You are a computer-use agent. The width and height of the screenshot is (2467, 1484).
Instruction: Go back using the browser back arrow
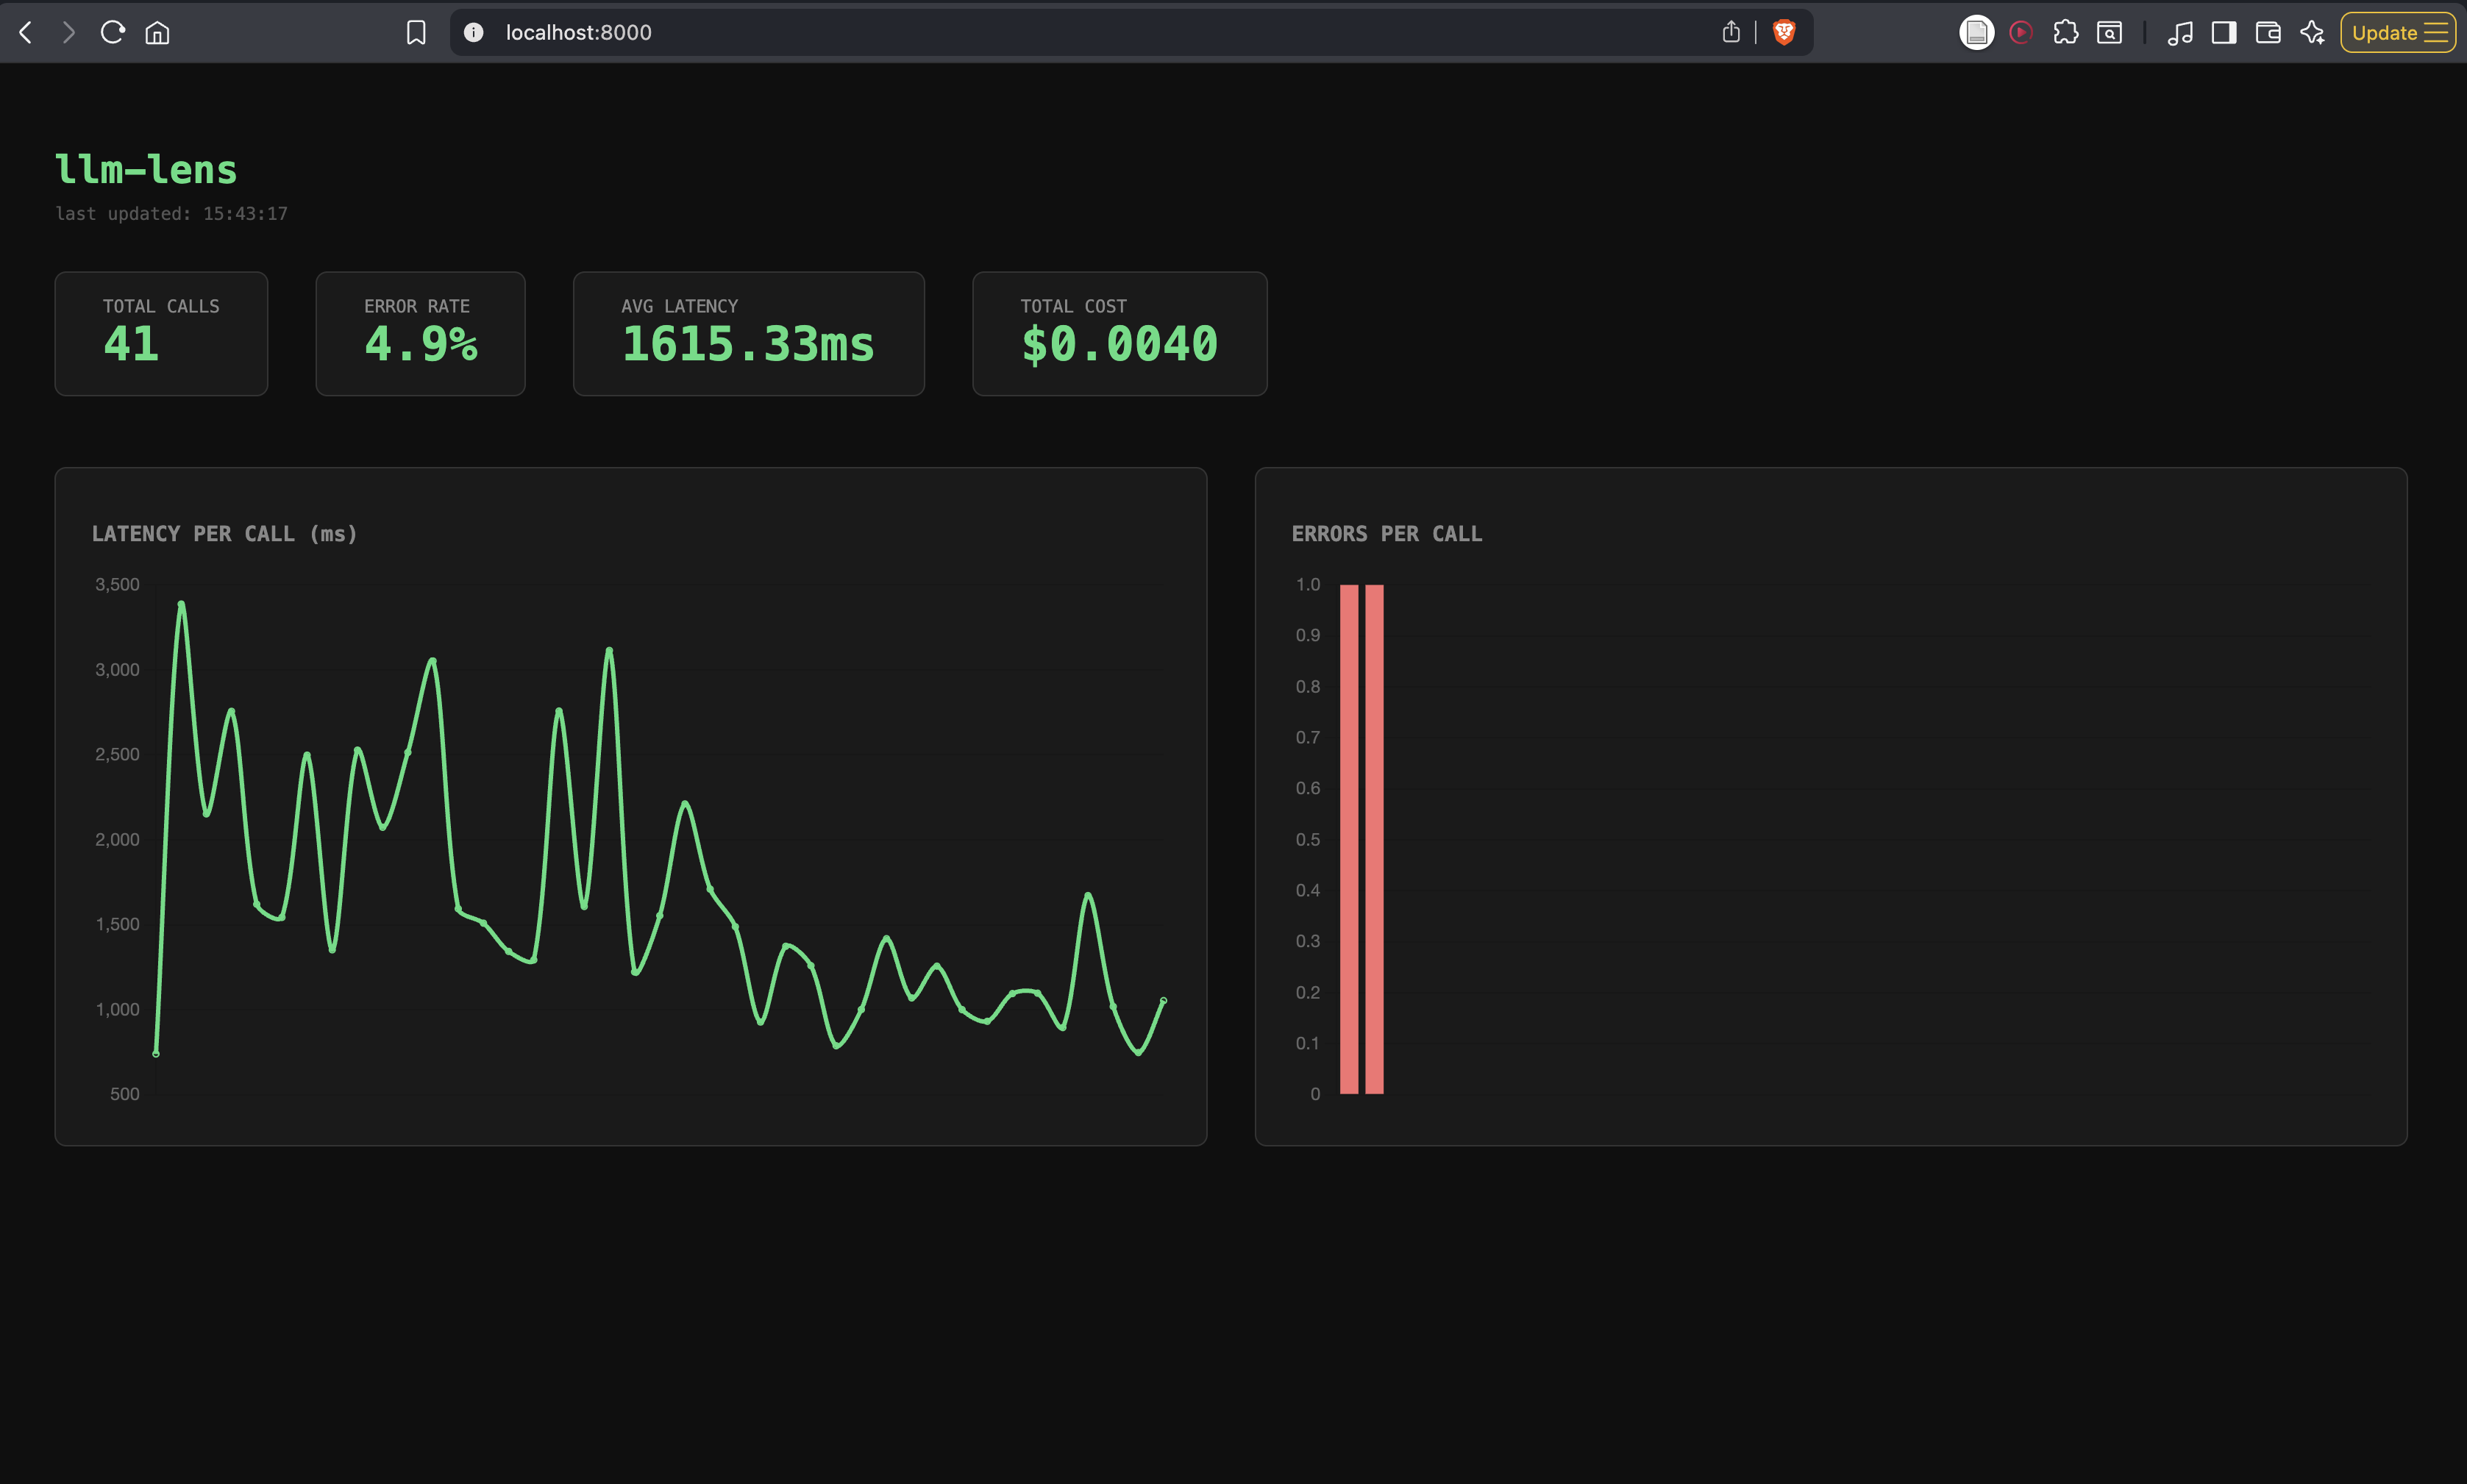tap(27, 33)
